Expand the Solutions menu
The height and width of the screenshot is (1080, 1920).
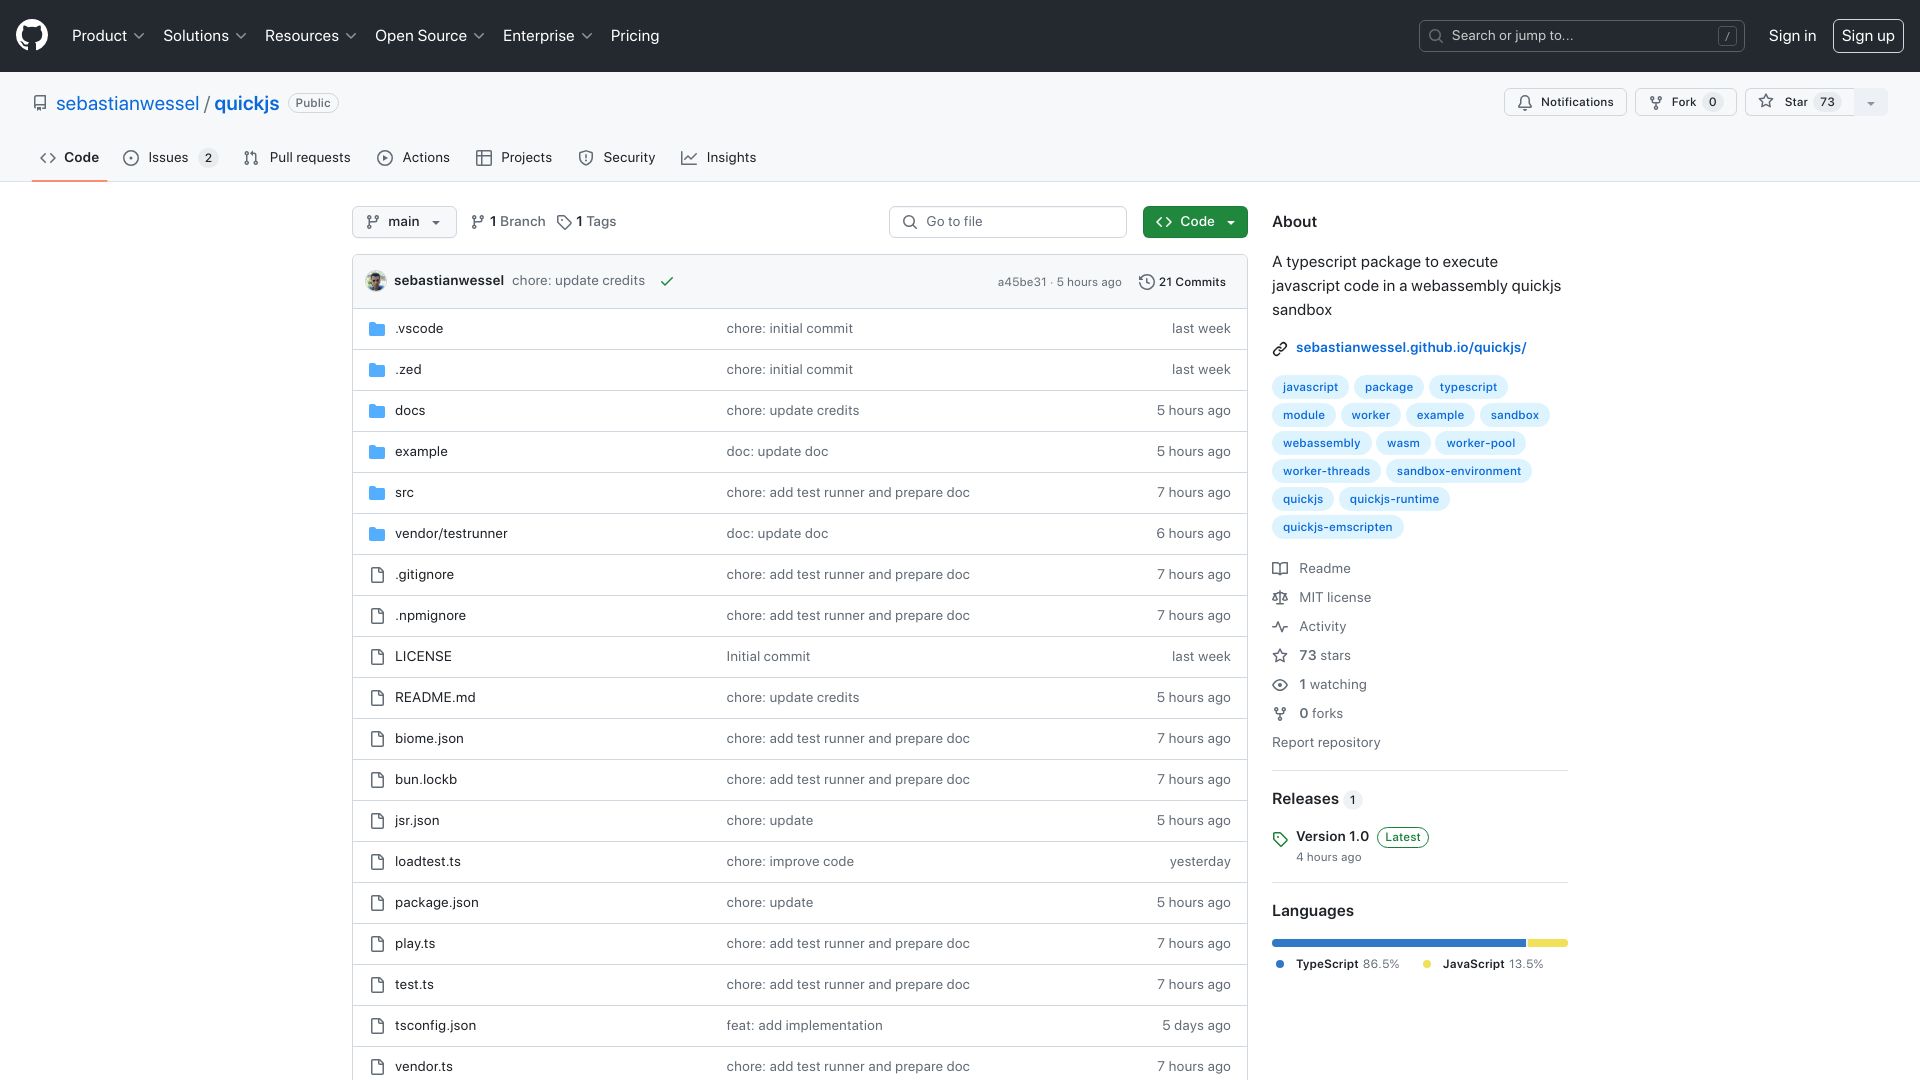[x=204, y=36]
